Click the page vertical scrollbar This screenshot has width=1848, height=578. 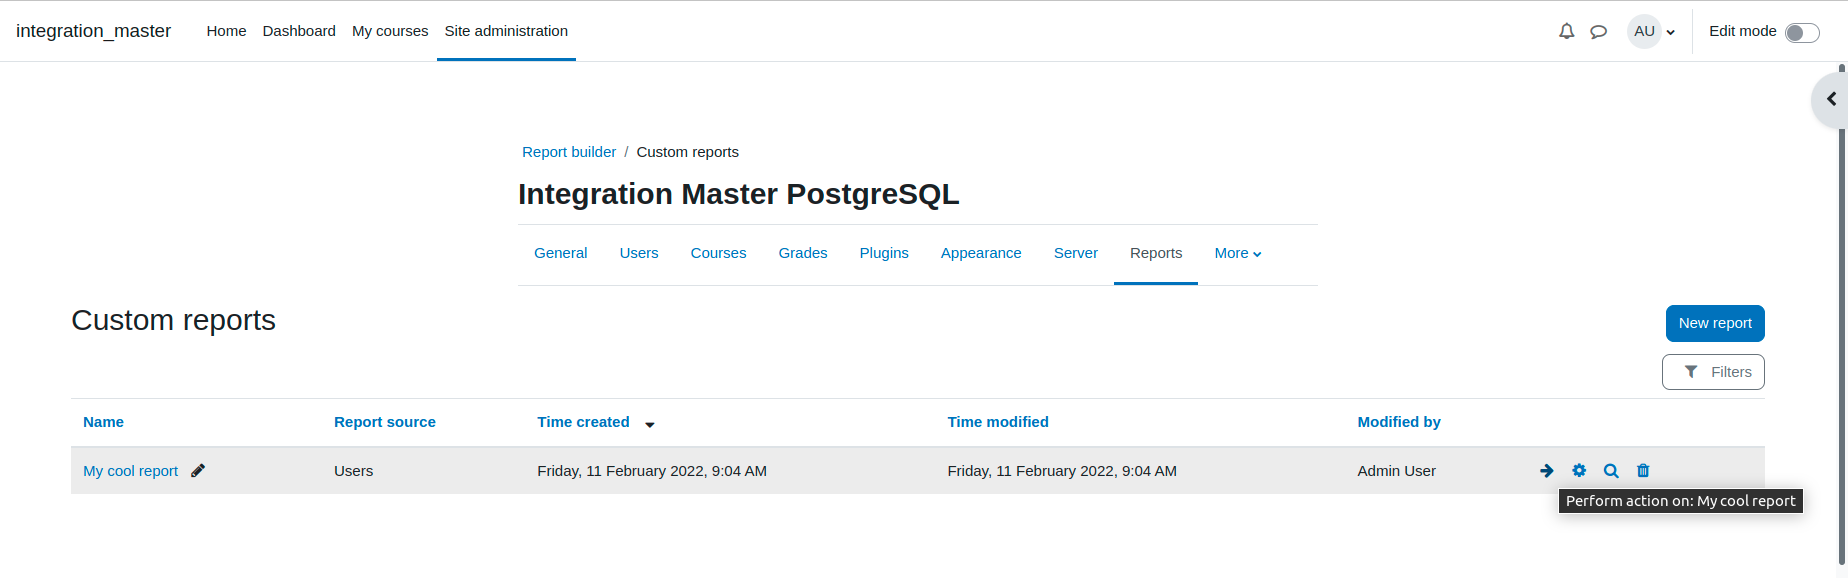(1842, 316)
